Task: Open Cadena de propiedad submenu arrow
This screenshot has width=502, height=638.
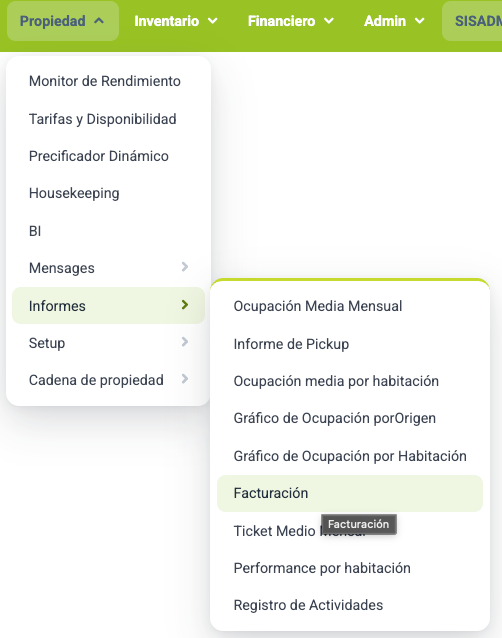Action: (x=185, y=379)
